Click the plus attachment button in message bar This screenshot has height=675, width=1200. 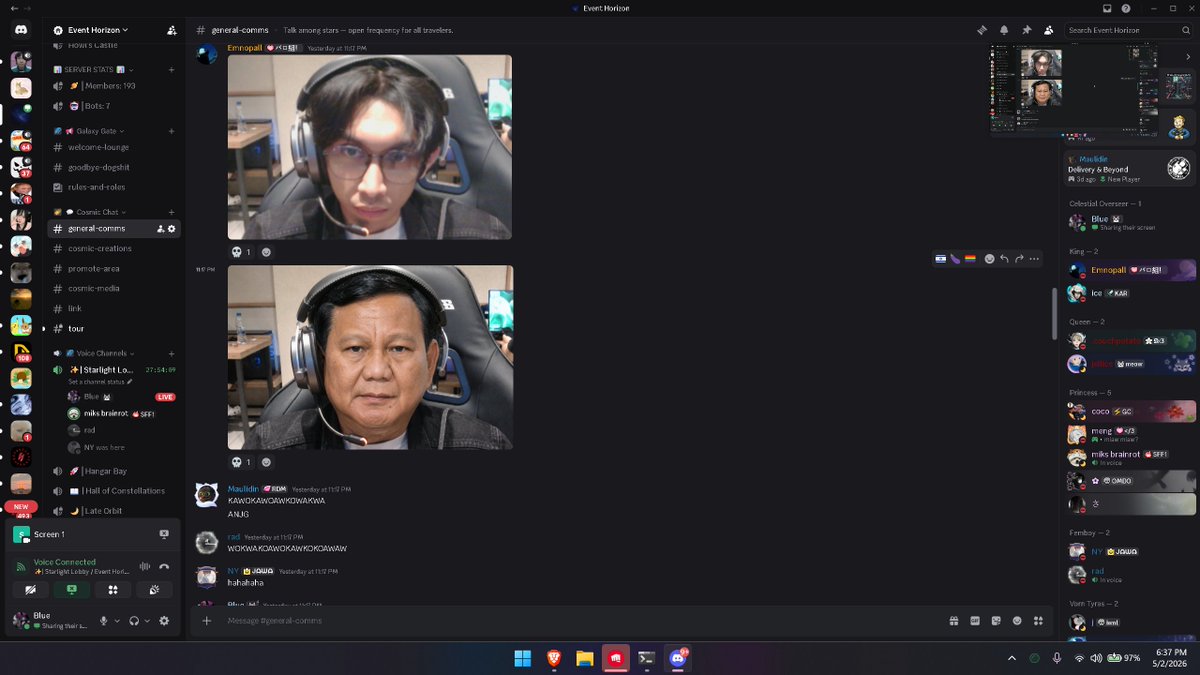pos(207,621)
